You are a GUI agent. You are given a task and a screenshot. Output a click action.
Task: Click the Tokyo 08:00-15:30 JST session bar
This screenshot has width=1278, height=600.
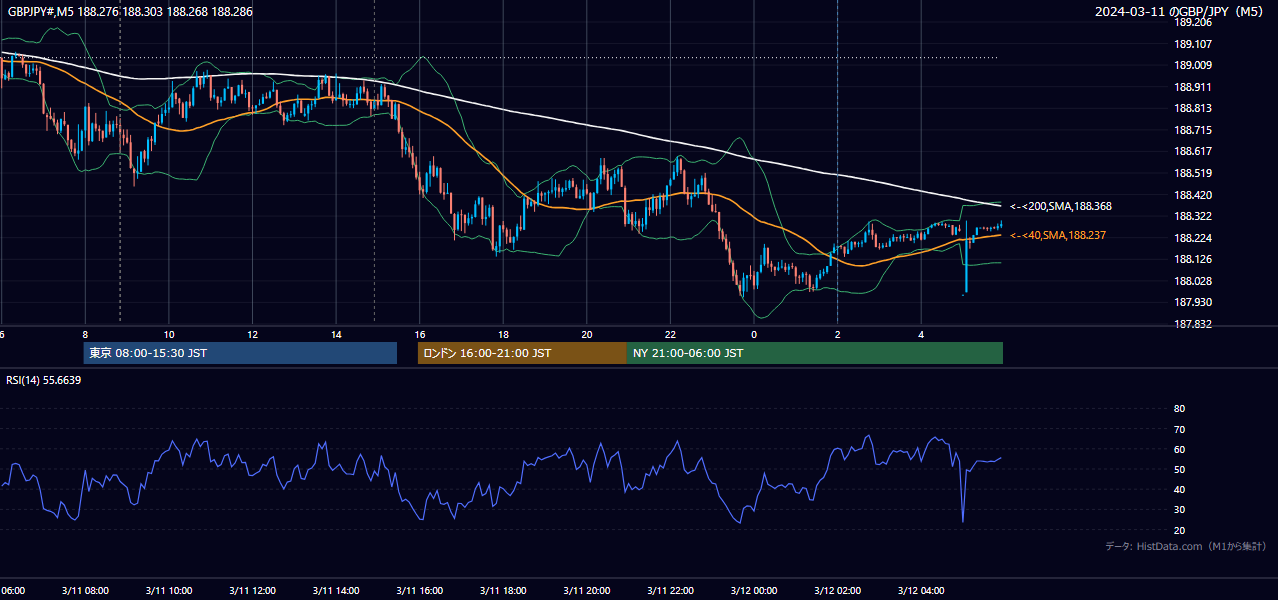tap(240, 353)
